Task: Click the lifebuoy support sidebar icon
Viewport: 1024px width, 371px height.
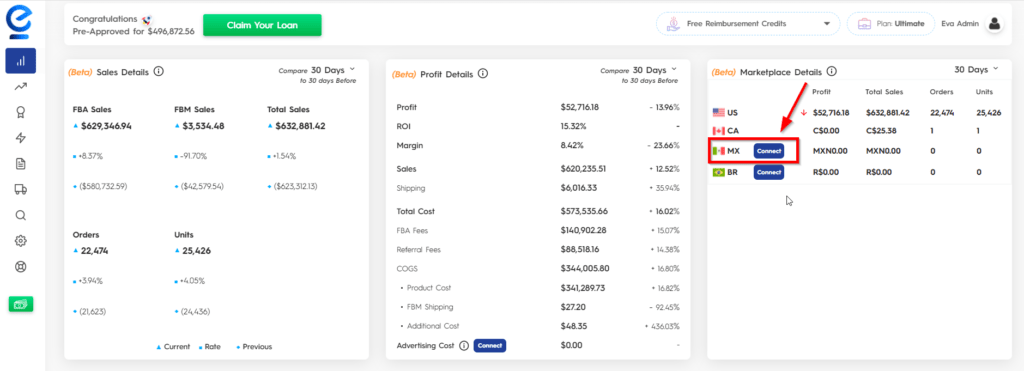Action: pyautogui.click(x=20, y=266)
